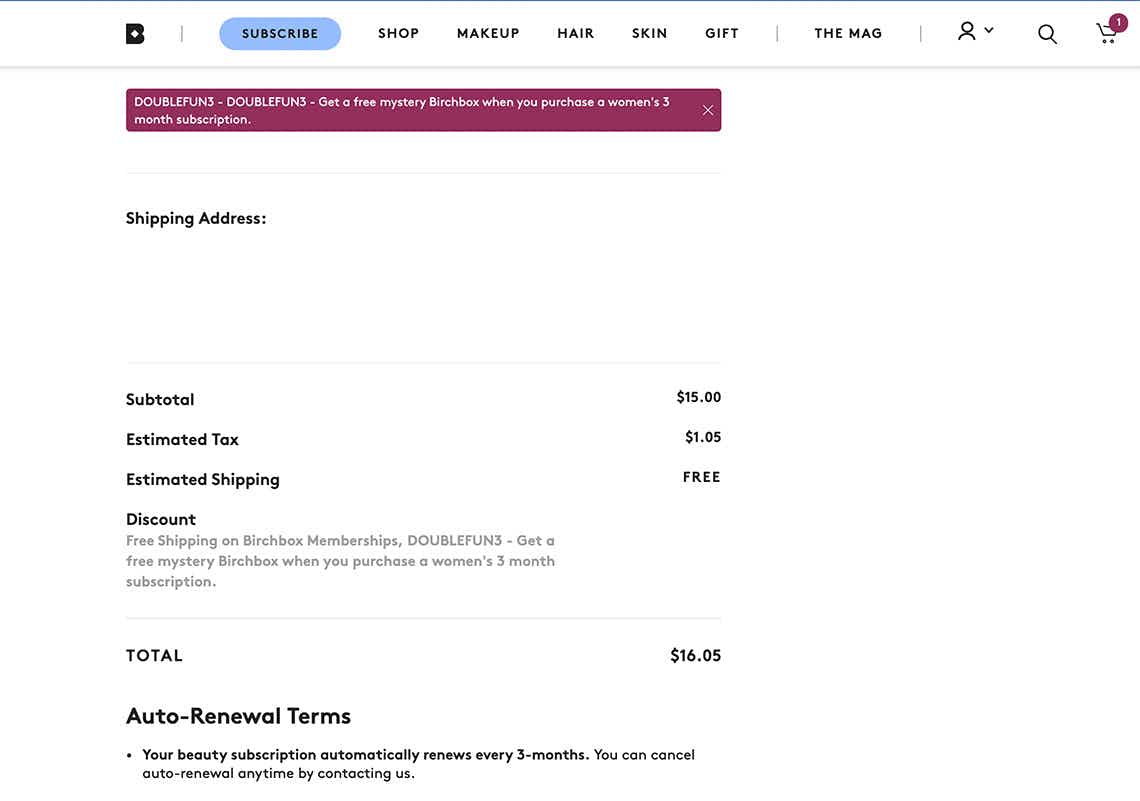Image resolution: width=1140 pixels, height=801 pixels.
Task: Click the TOTAL label
Action: click(x=154, y=656)
